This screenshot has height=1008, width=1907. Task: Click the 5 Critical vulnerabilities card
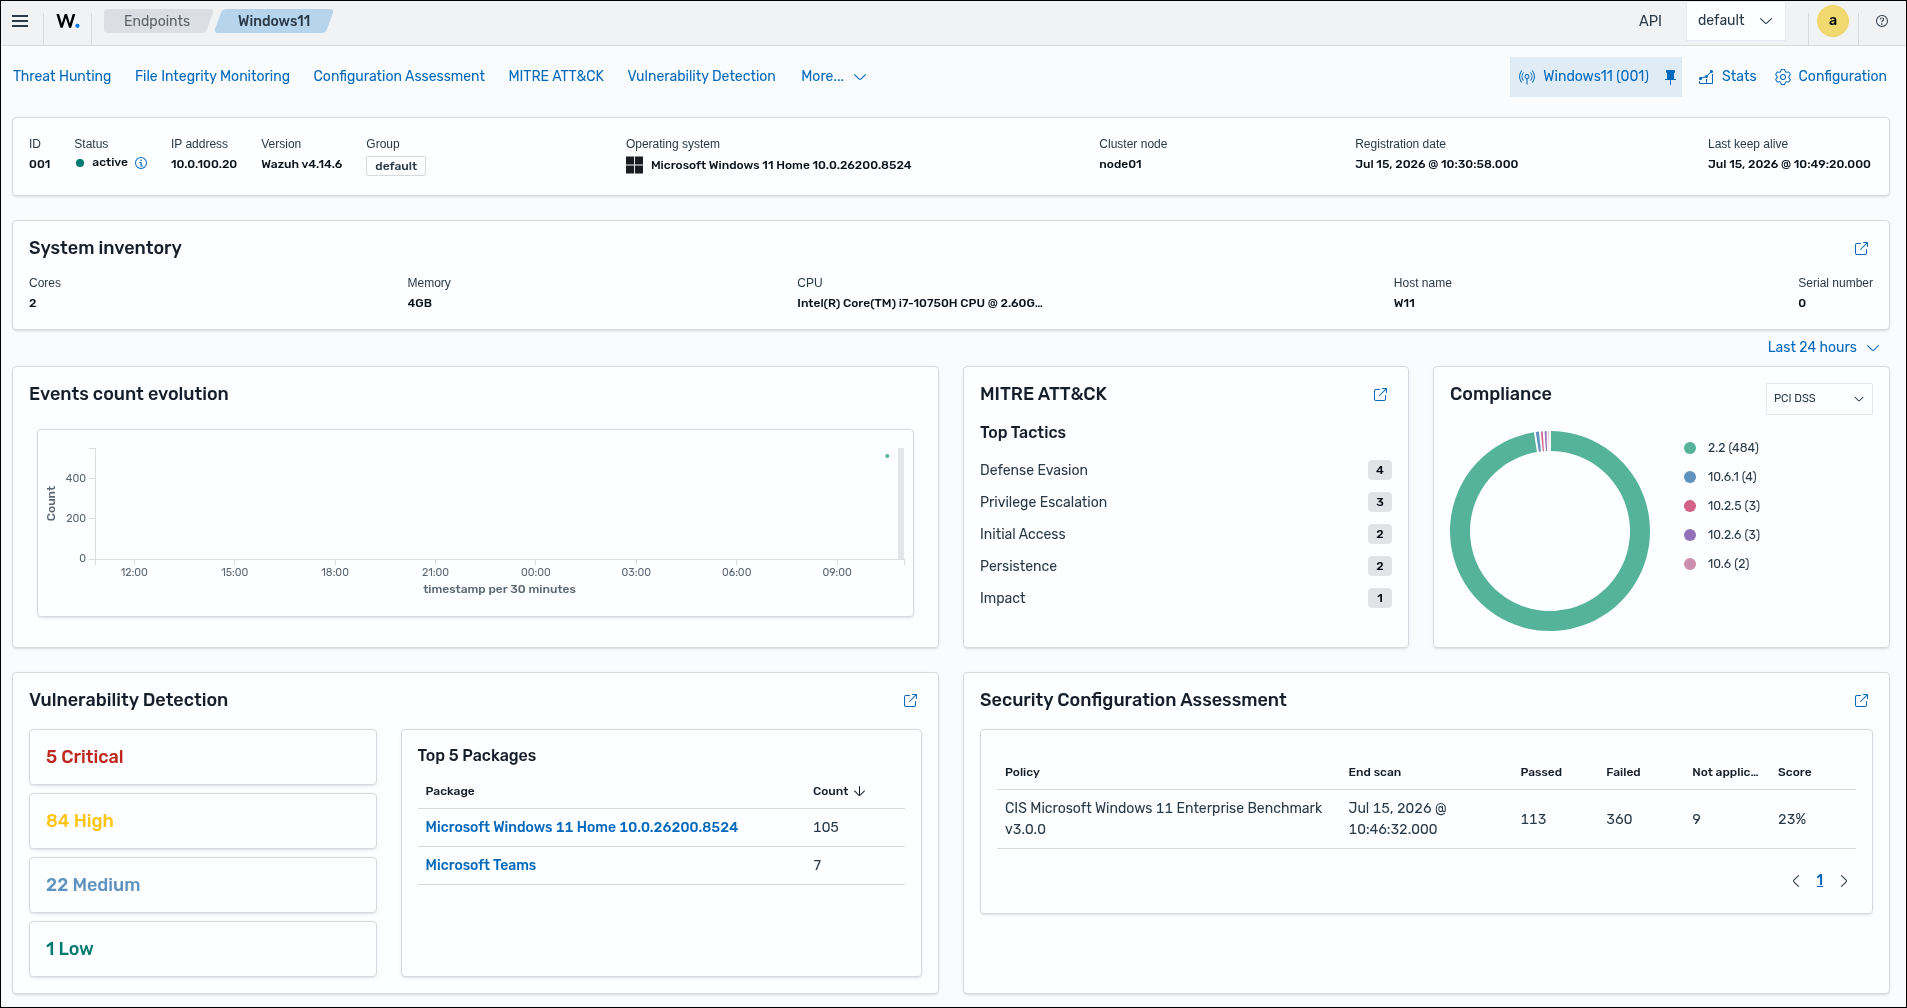pyautogui.click(x=203, y=757)
